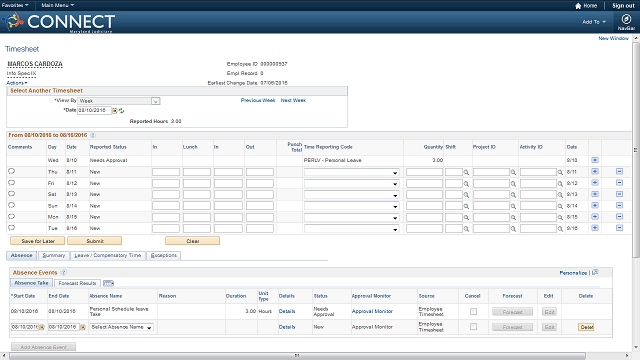Screen dimensions: 640x360
Task: Open Time Reporting Code dropdown for Tue 8/16
Action: click(x=351, y=229)
